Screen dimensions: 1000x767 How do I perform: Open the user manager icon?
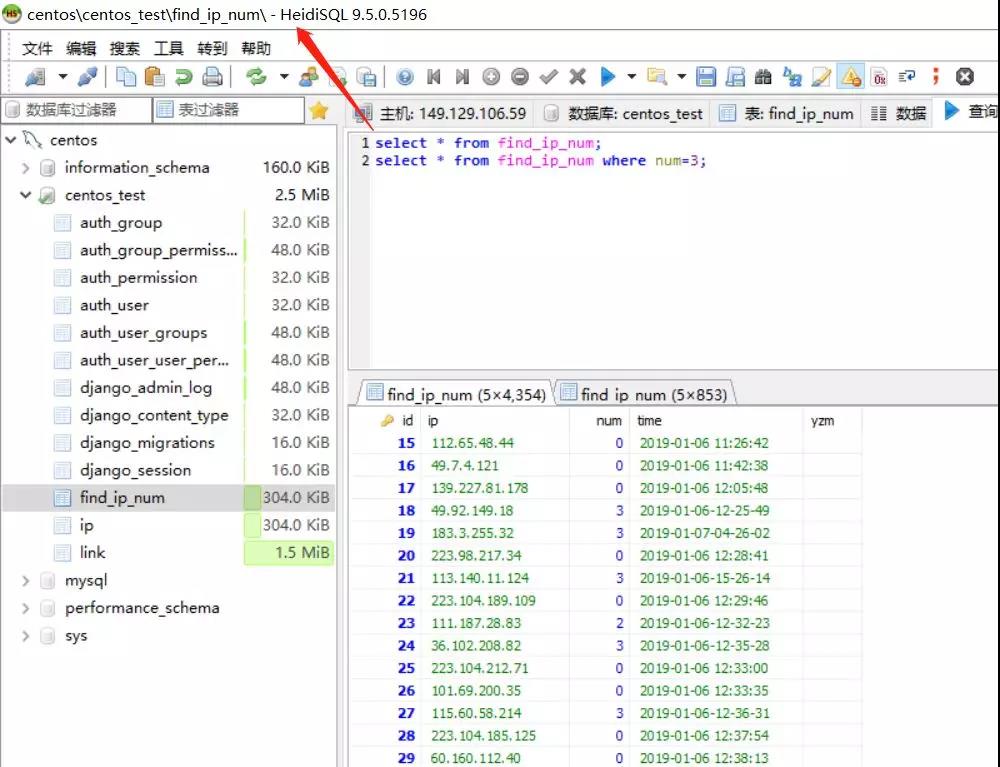(x=309, y=77)
